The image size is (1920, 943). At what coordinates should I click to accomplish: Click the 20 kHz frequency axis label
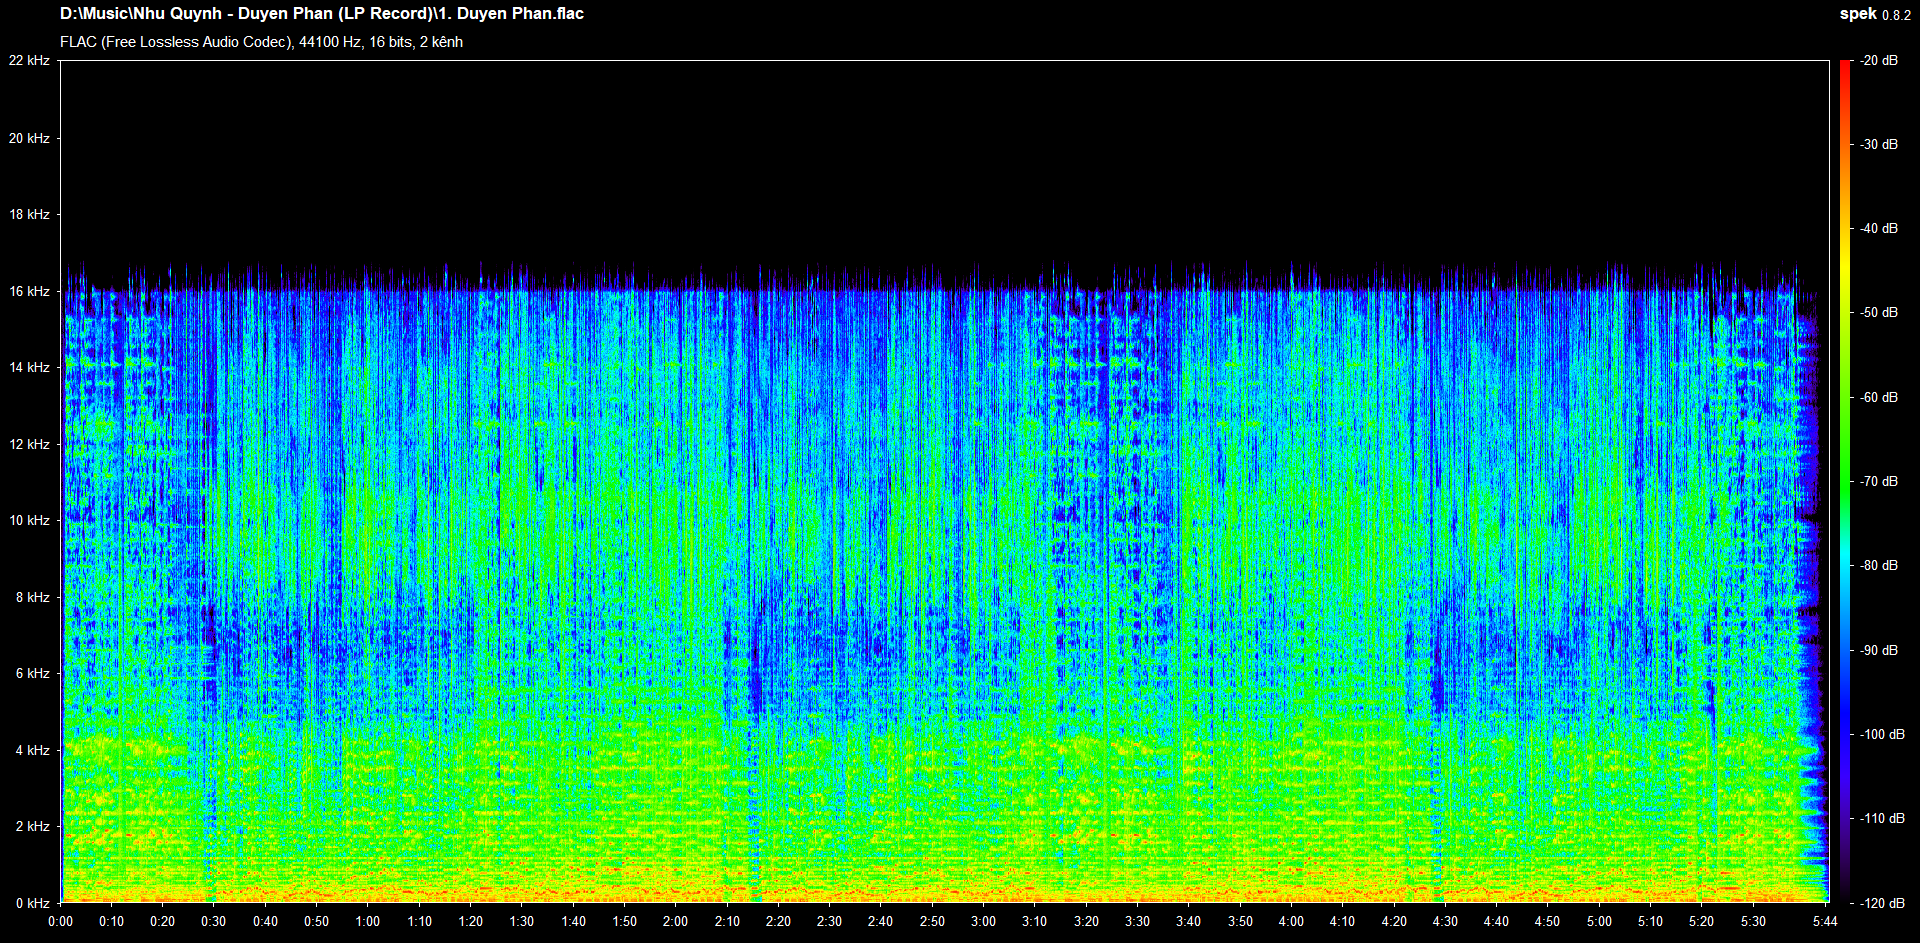(29, 138)
